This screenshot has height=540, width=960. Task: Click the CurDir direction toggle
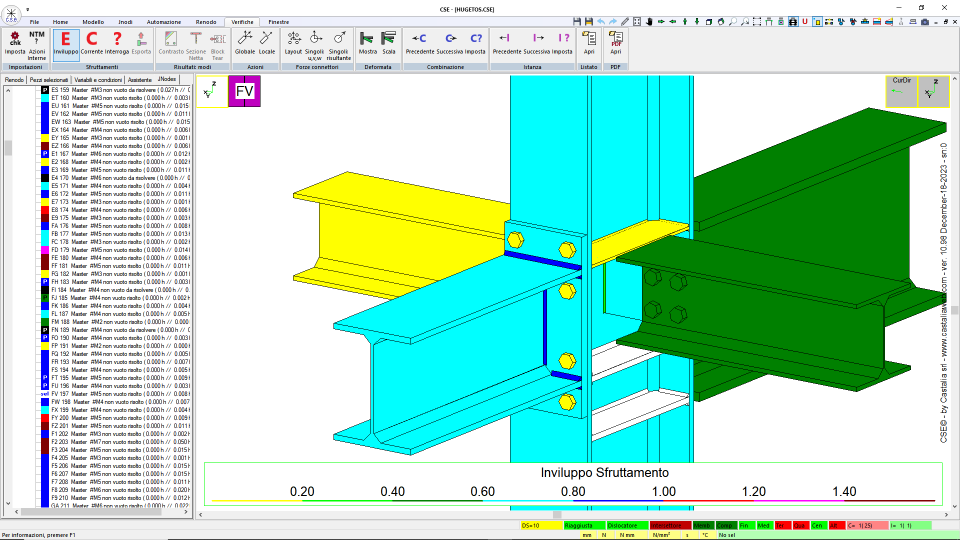901,91
